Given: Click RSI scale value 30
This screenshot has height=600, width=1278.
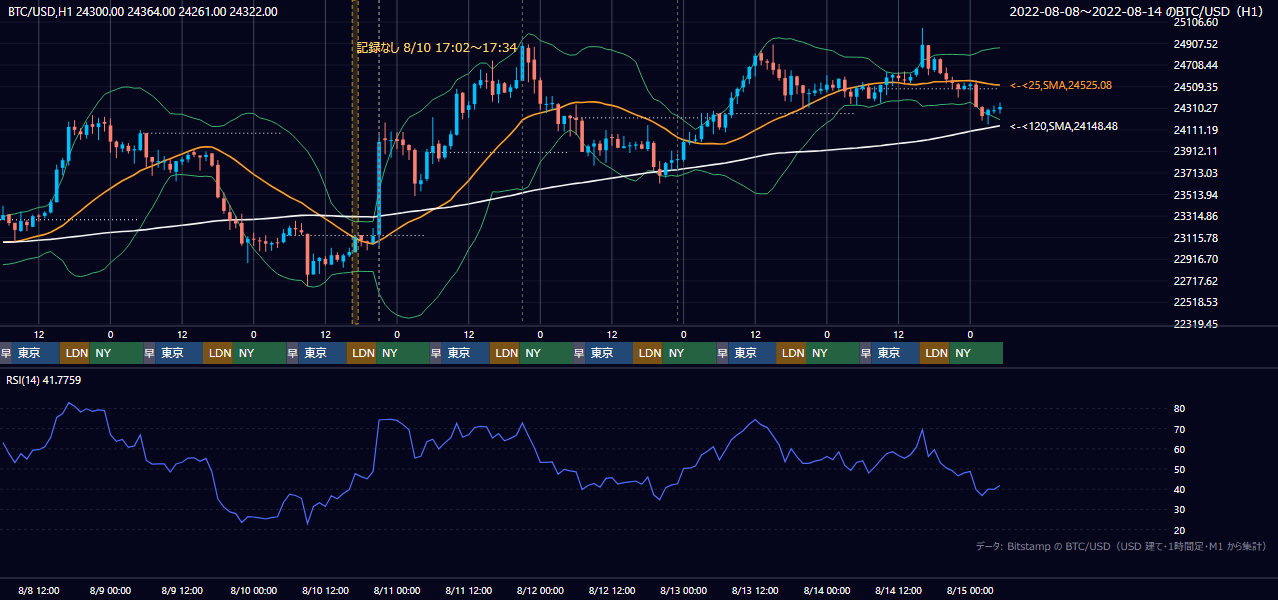Looking at the screenshot, I should coord(1180,510).
